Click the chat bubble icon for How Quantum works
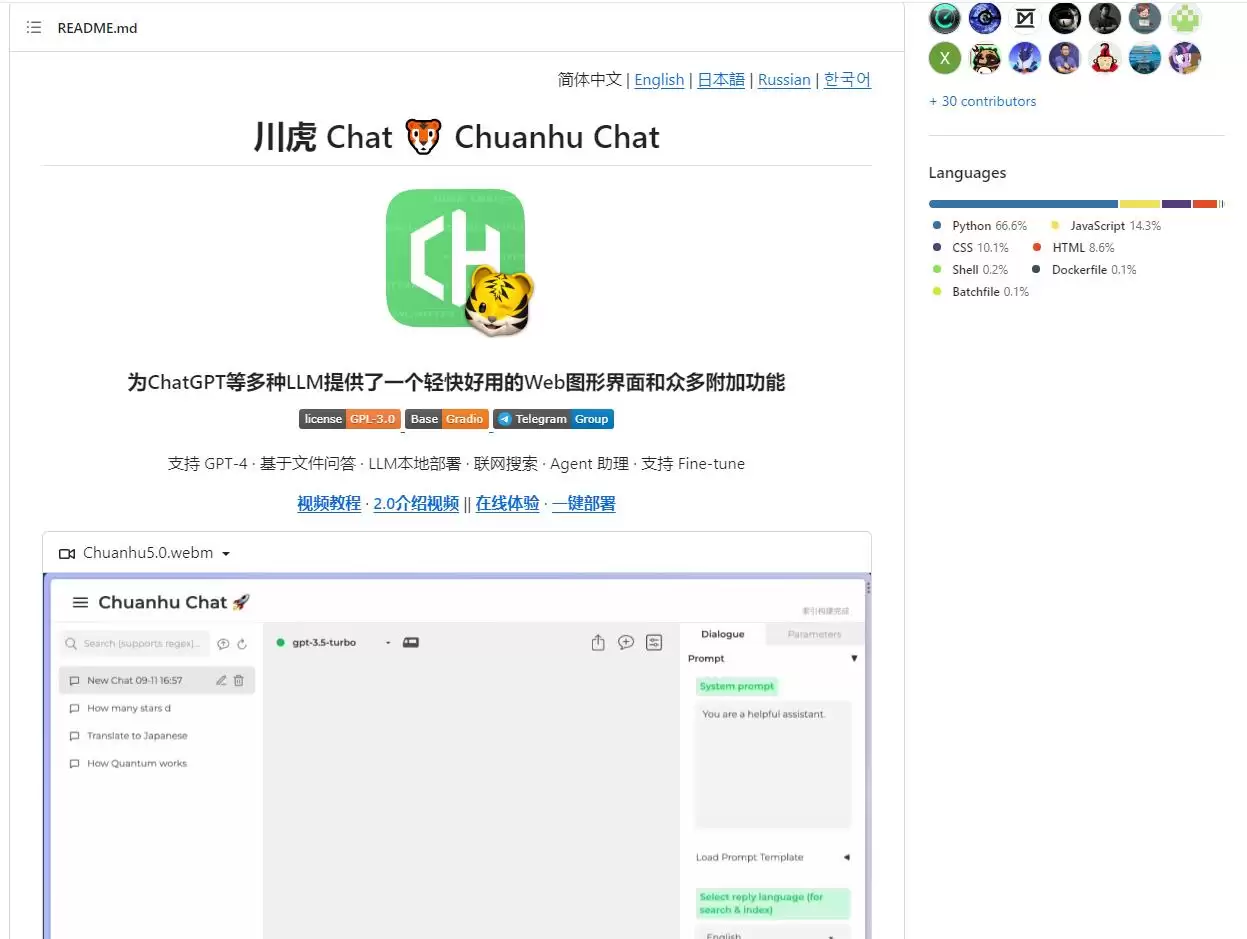1247x939 pixels. pos(75,764)
